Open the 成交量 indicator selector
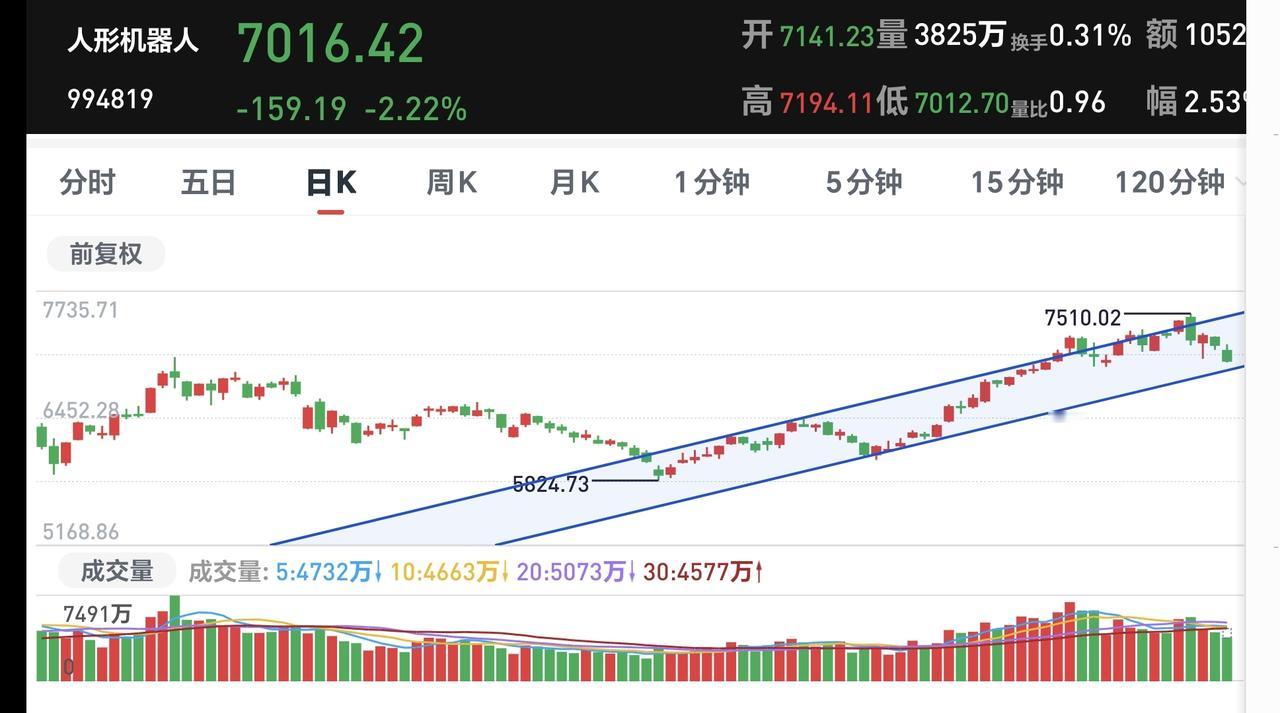Image resolution: width=1280 pixels, height=713 pixels. click(116, 571)
